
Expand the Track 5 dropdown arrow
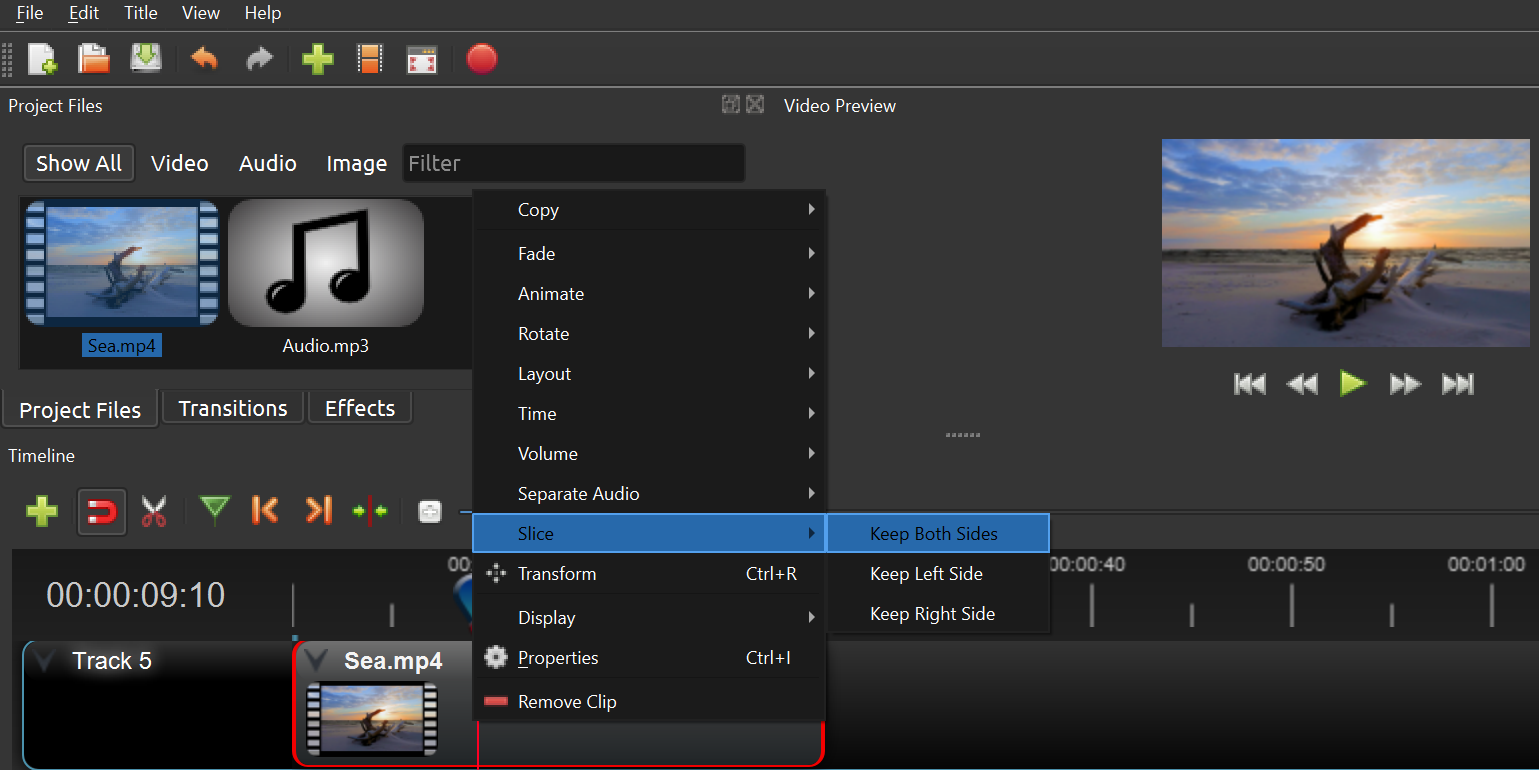[44, 661]
